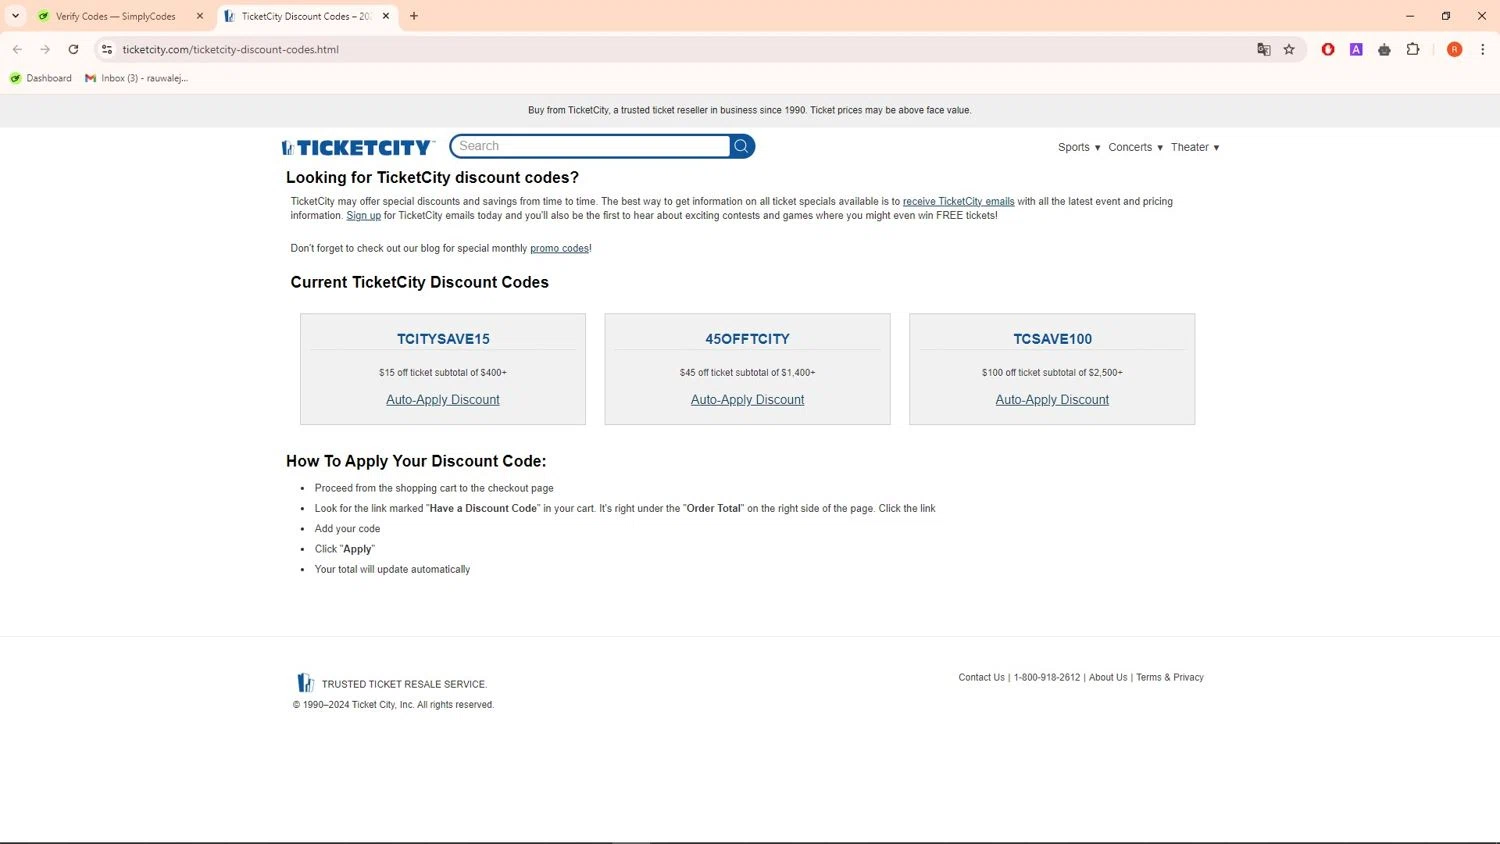This screenshot has width=1500, height=844.
Task: Click the TicketCity logo
Action: (x=358, y=147)
